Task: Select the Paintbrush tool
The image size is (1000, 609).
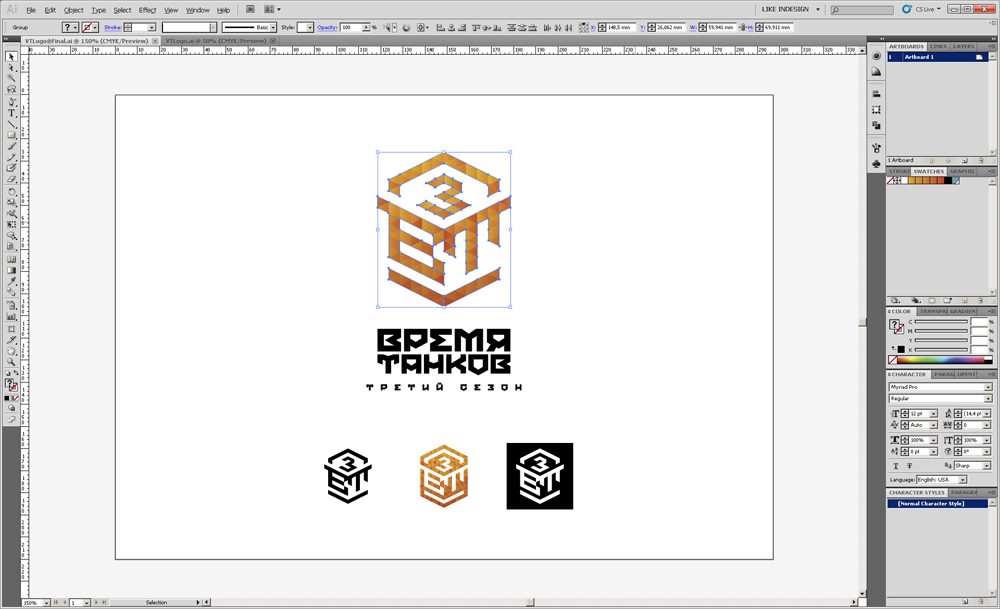Action: tap(11, 145)
